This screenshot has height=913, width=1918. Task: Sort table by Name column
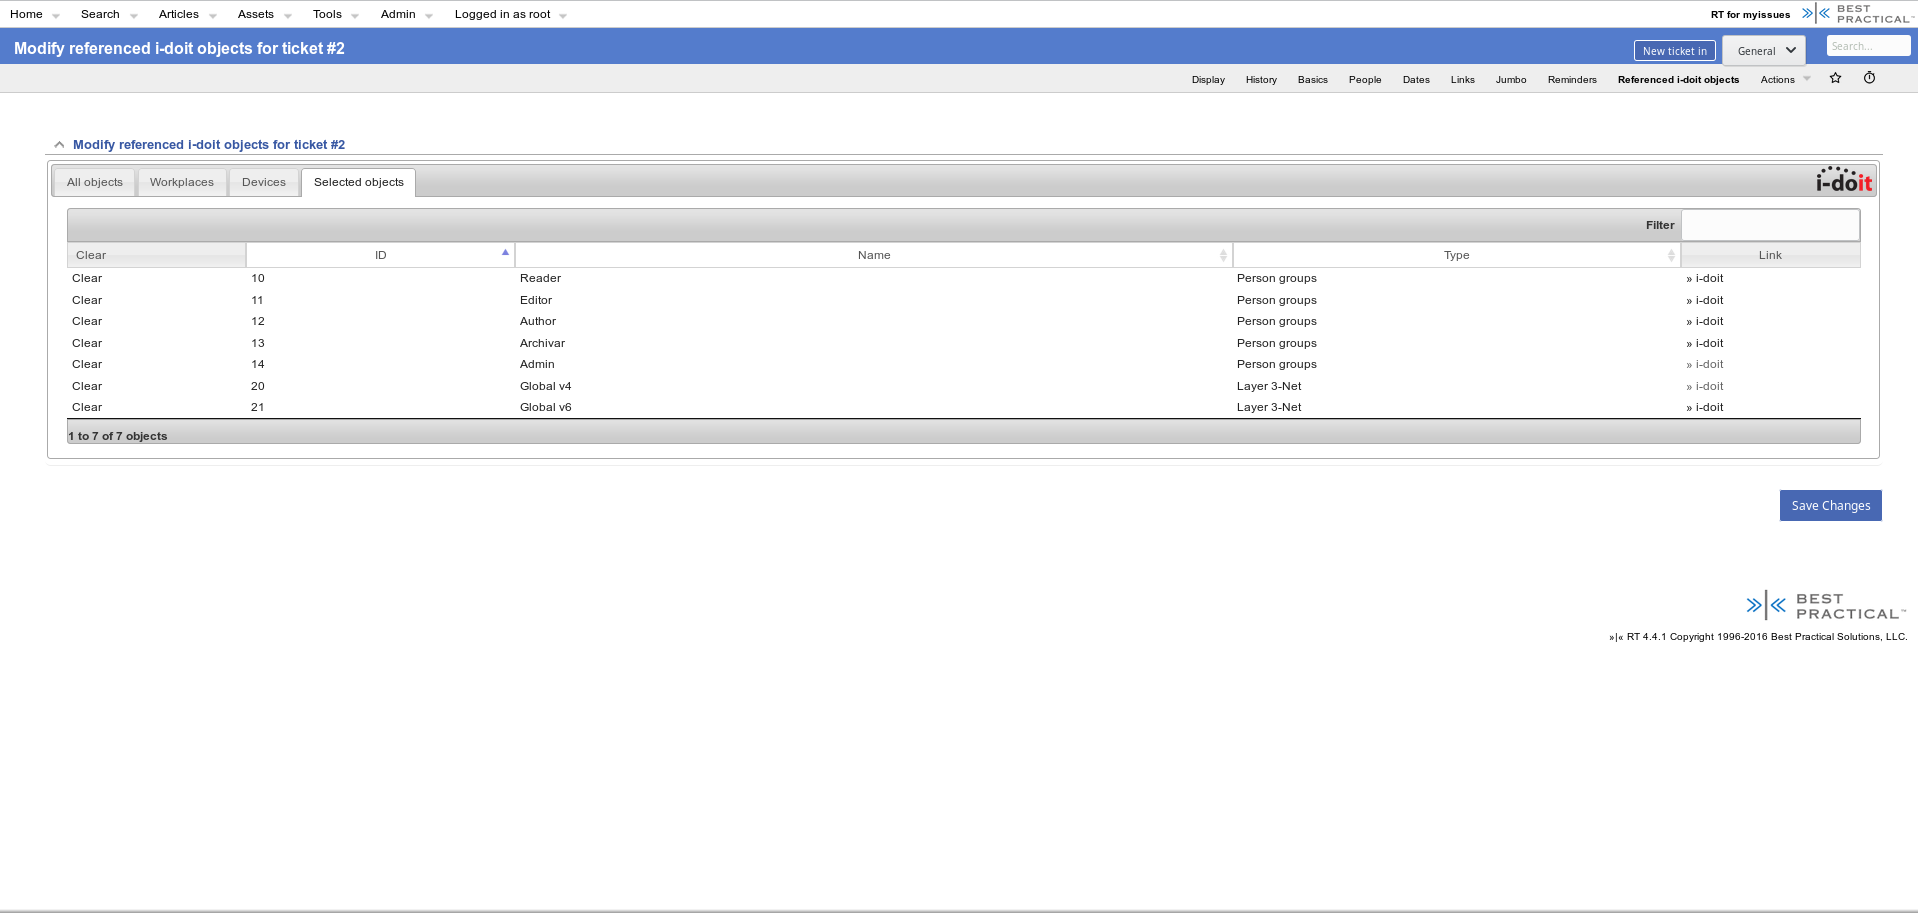[874, 255]
